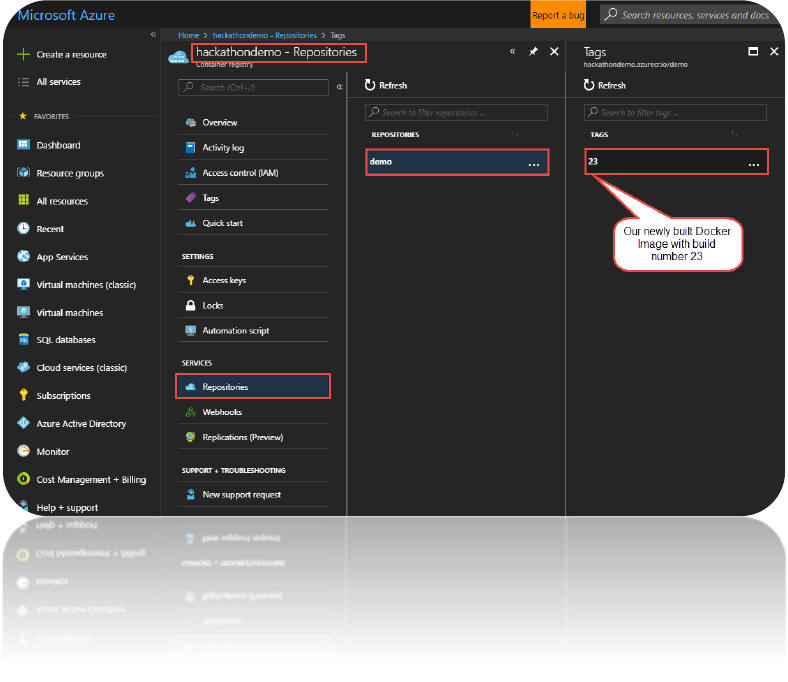Open the All resources grid icon
The image size is (788, 682).
(23, 200)
